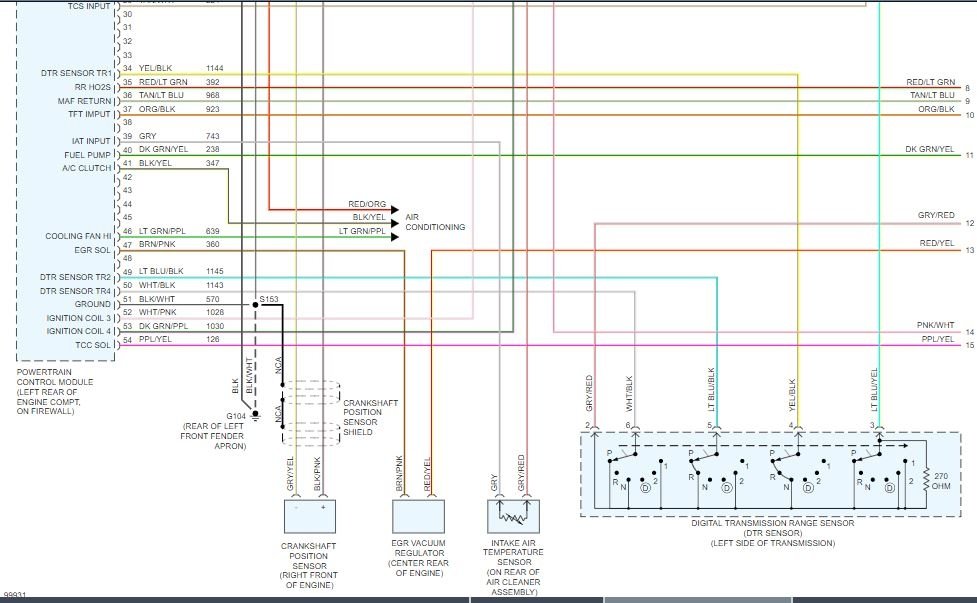Click circuit number 639
Screen dimensions: 977x603
click(x=212, y=231)
